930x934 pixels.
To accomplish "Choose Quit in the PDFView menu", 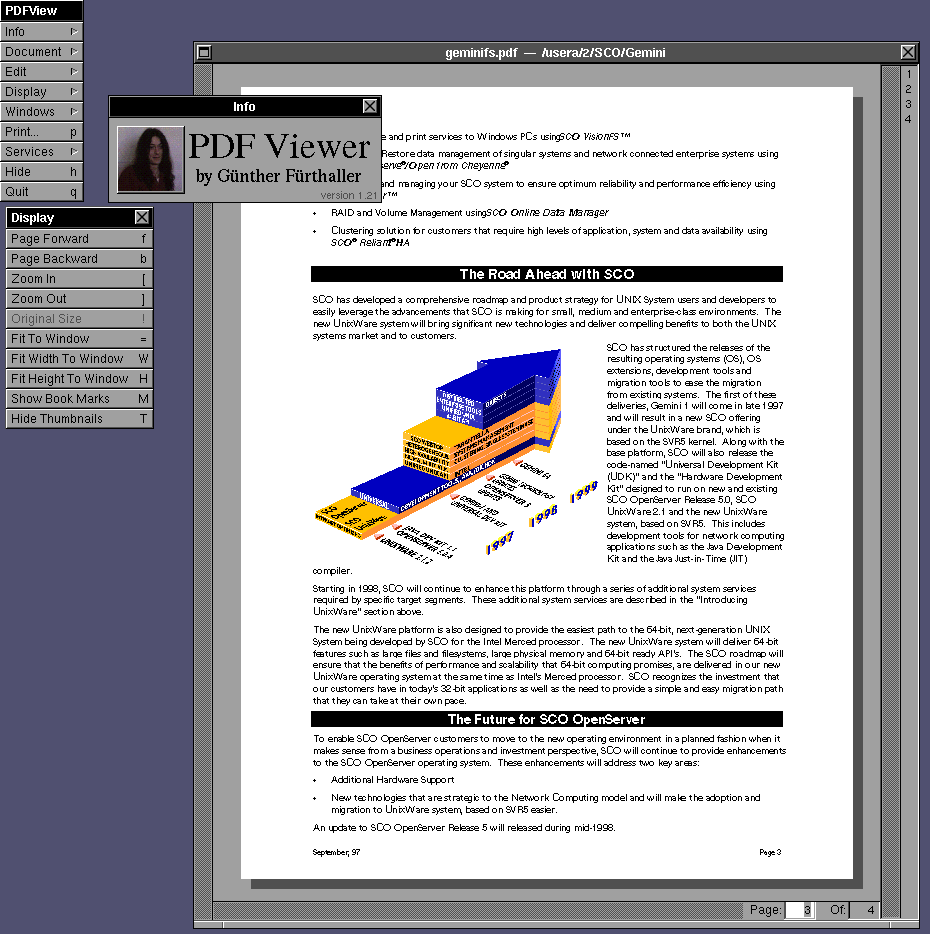I will [x=41, y=192].
